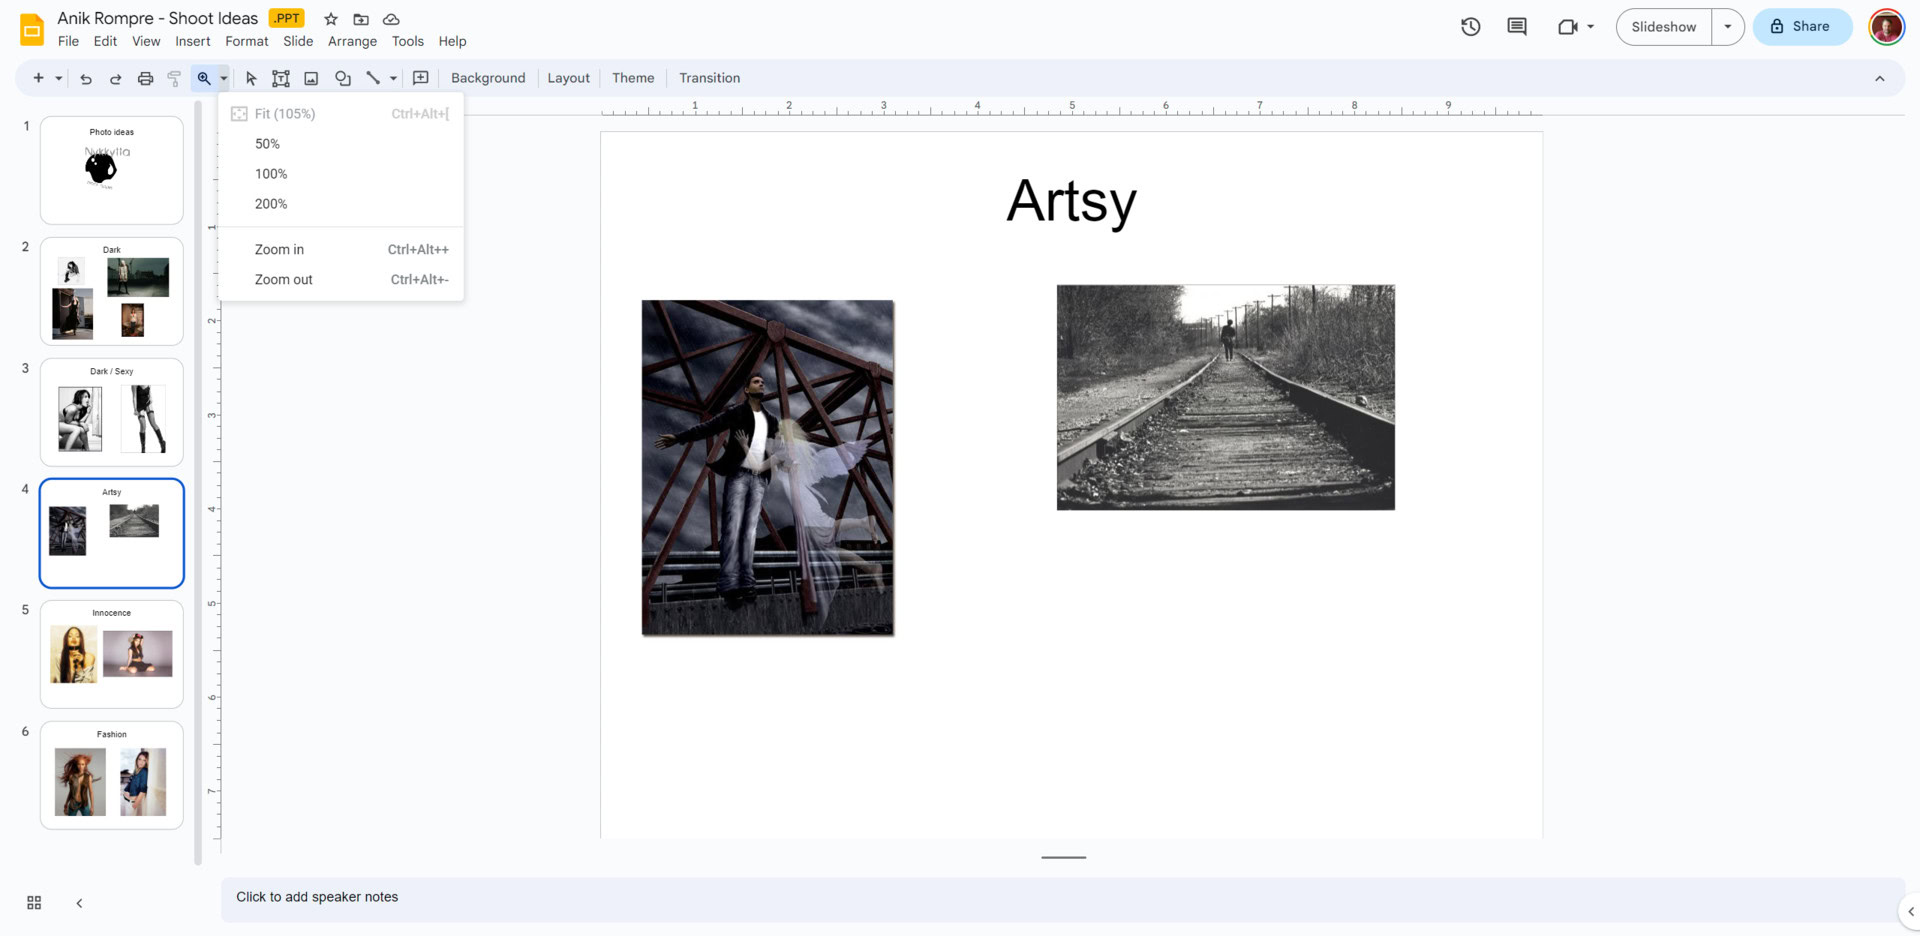
Task: Select the Fashion slide thumbnail
Action: point(112,775)
